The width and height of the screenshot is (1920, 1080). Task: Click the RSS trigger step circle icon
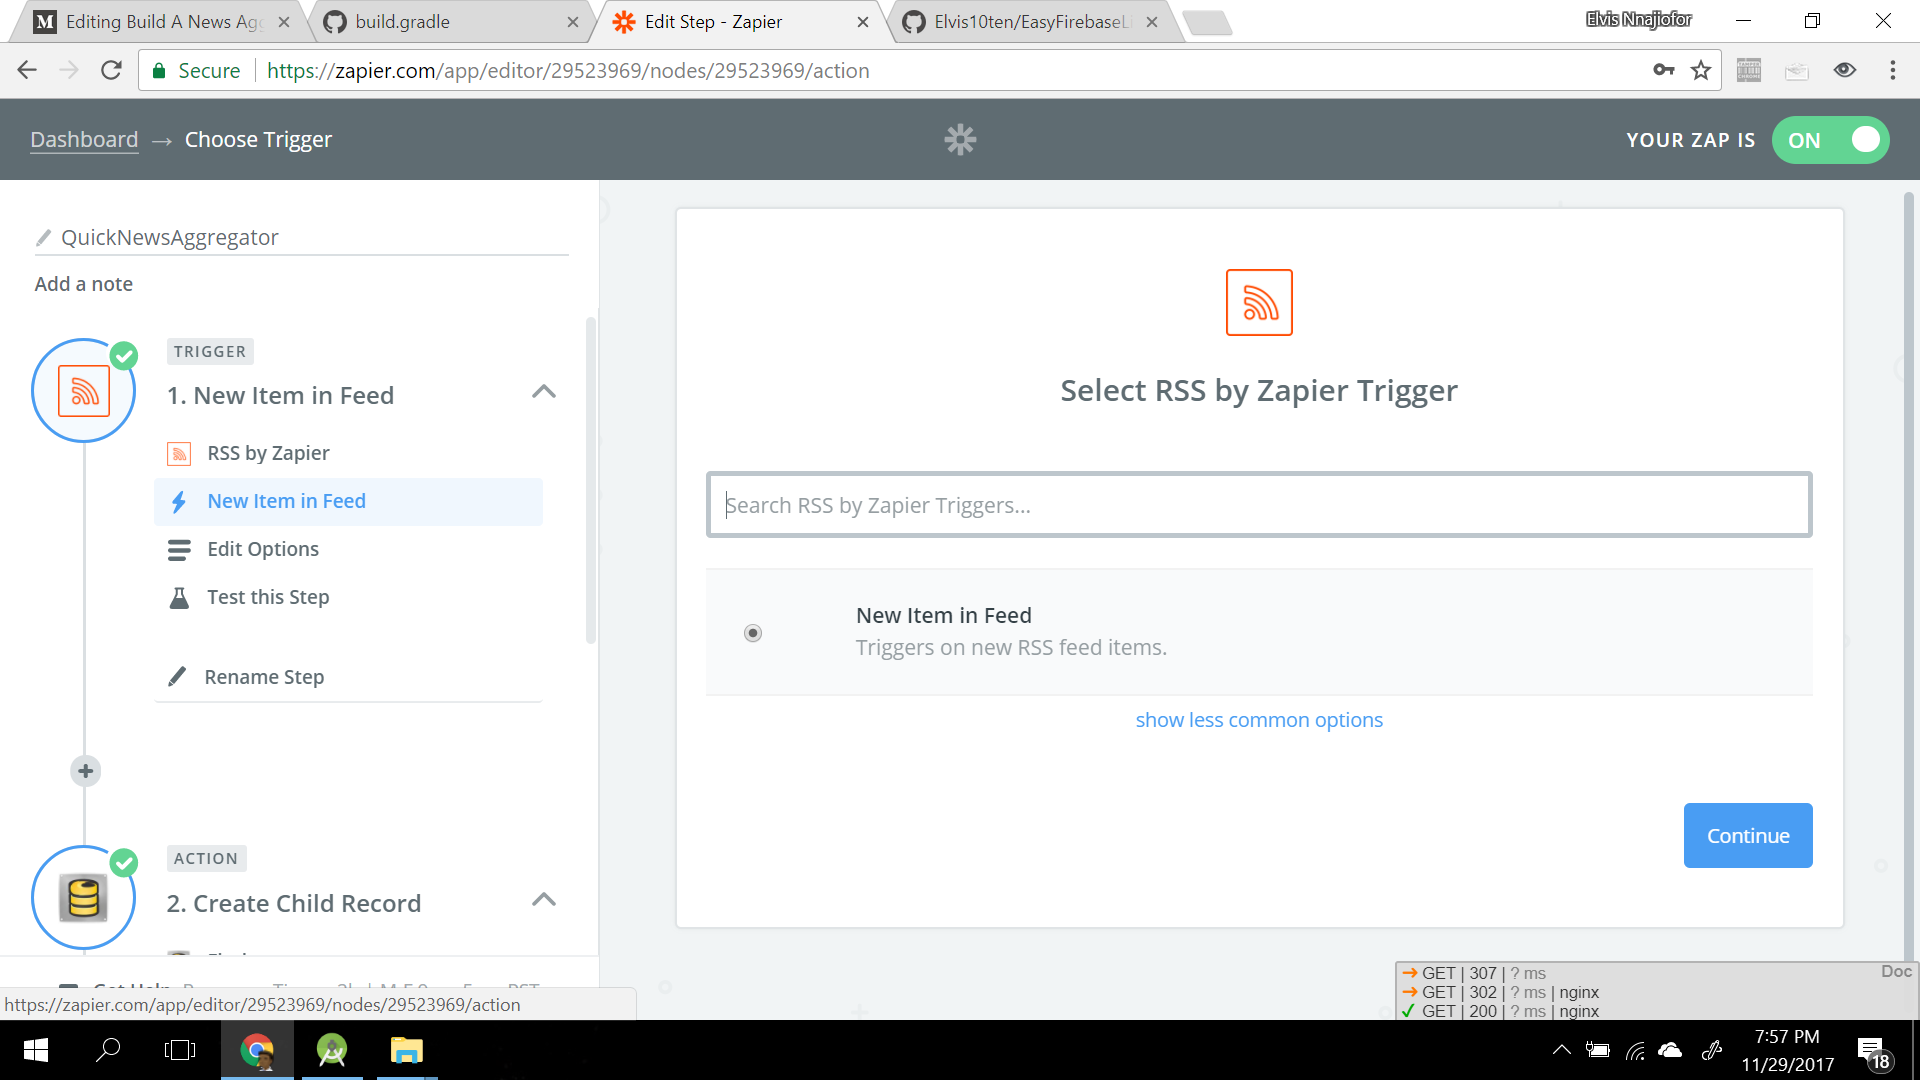coord(84,391)
